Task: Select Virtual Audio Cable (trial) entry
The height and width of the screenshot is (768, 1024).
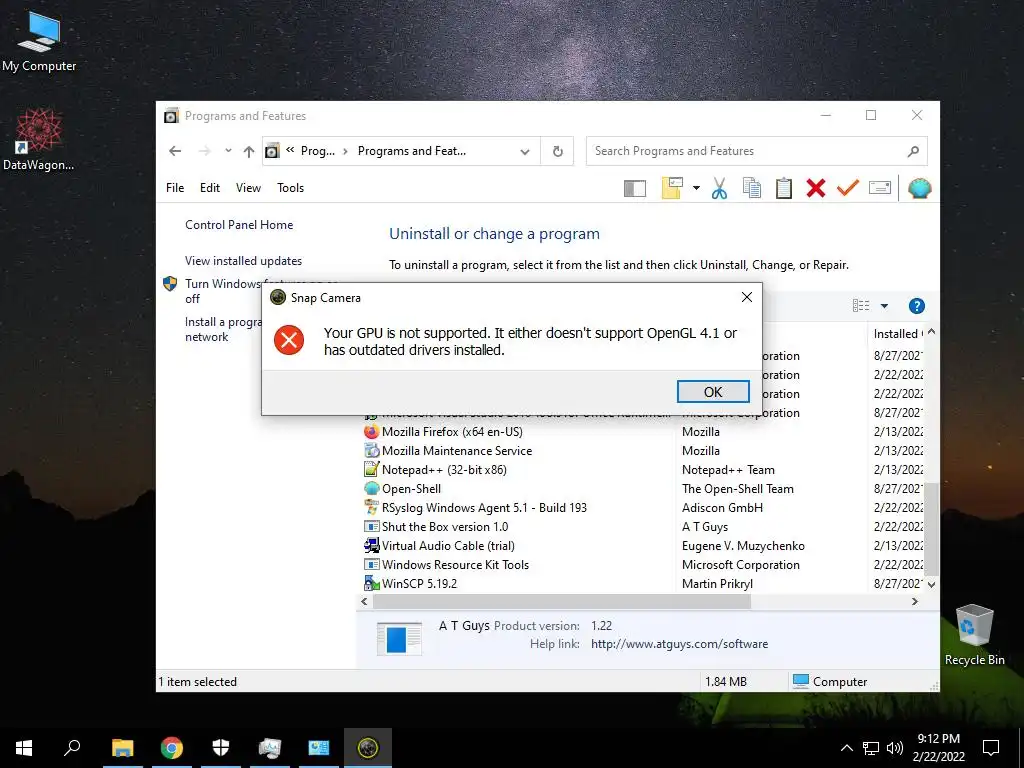Action: pyautogui.click(x=448, y=545)
